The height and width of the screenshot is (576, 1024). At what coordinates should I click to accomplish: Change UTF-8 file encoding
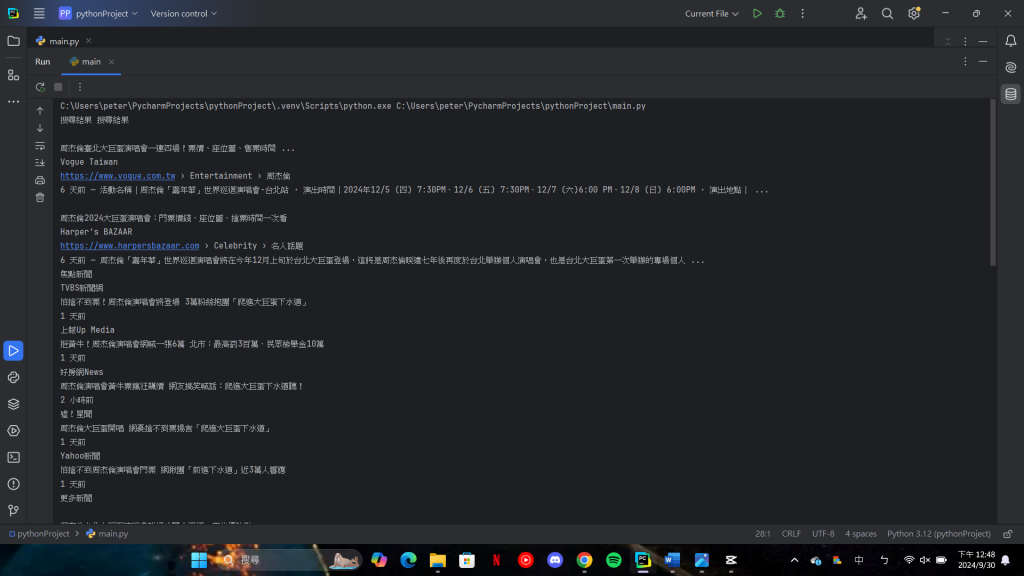tap(823, 534)
